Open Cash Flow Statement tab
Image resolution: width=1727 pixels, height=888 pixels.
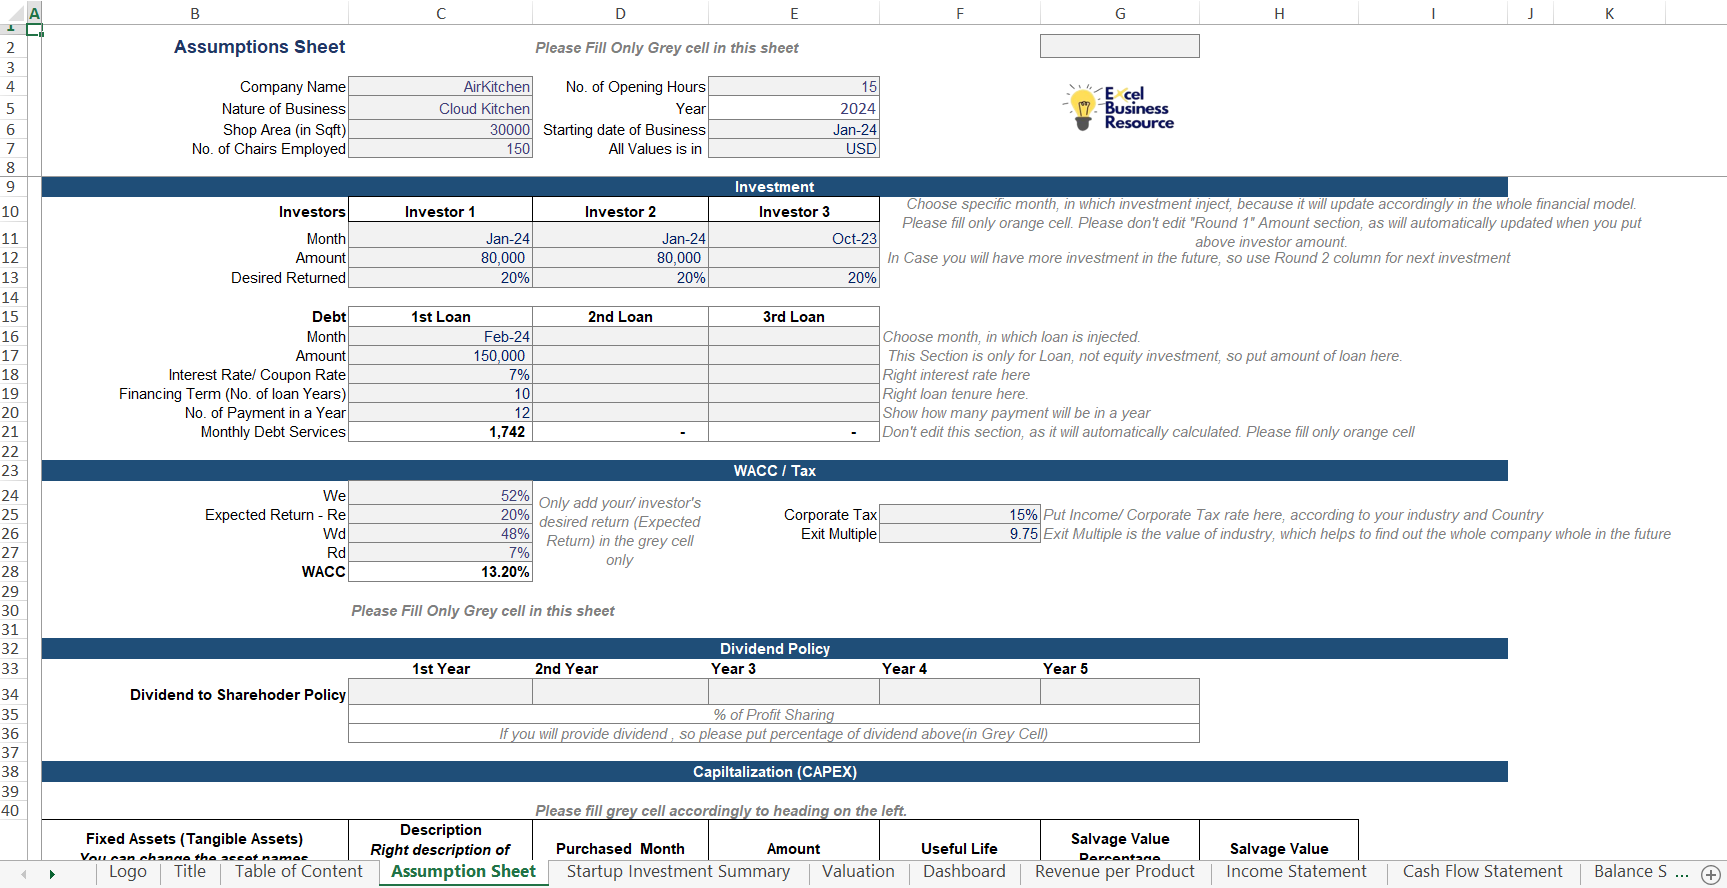[1482, 872]
